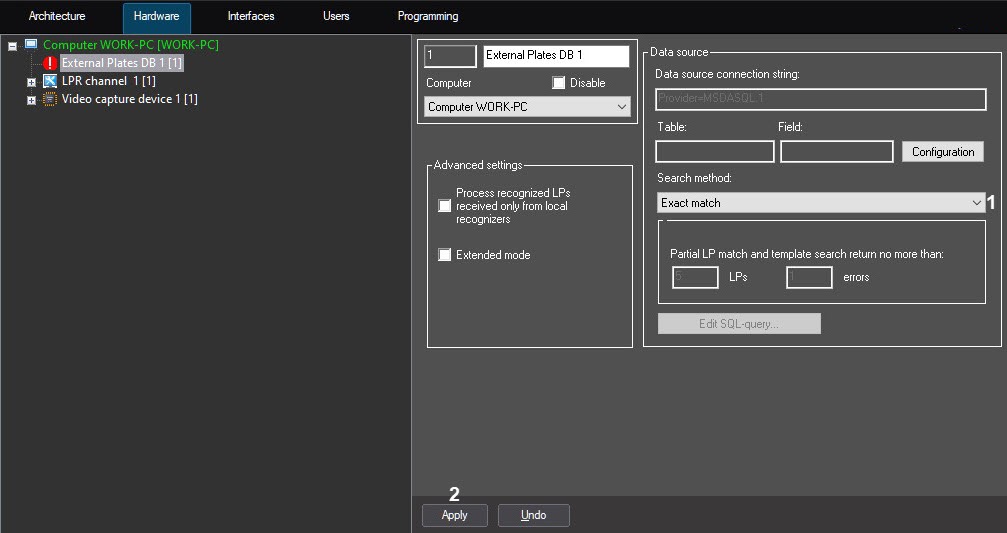Enable the Extended mode checkbox

click(x=445, y=255)
